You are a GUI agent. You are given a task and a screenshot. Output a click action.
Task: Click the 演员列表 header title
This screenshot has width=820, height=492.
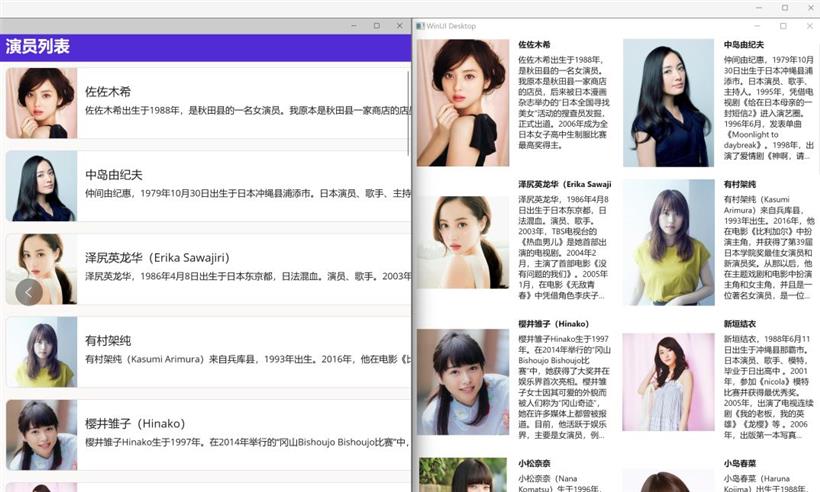tap(38, 47)
